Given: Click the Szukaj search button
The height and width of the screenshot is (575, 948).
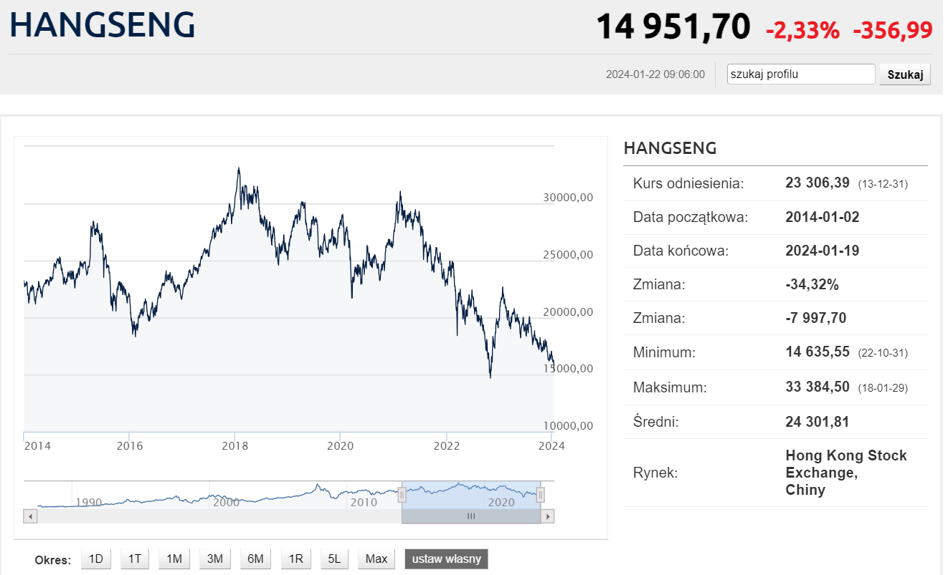Looking at the screenshot, I should (x=904, y=74).
